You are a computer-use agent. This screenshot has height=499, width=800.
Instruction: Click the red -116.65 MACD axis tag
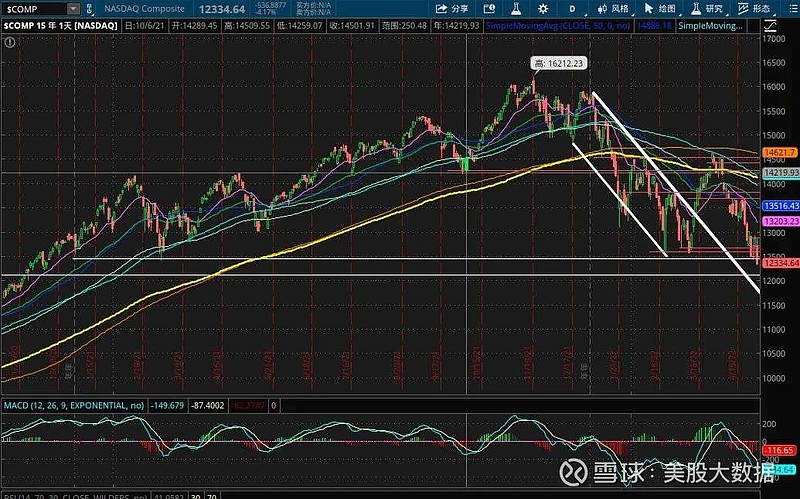point(779,451)
